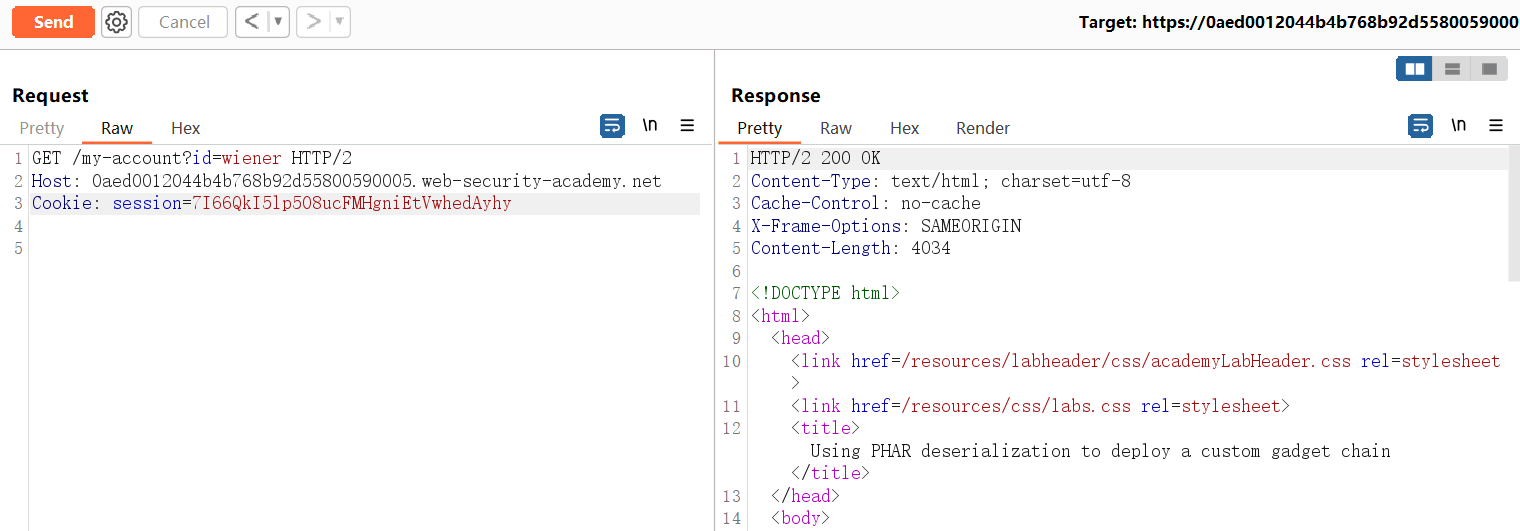Open the Response panel hamburger menu
1520x531 pixels.
click(x=1496, y=125)
